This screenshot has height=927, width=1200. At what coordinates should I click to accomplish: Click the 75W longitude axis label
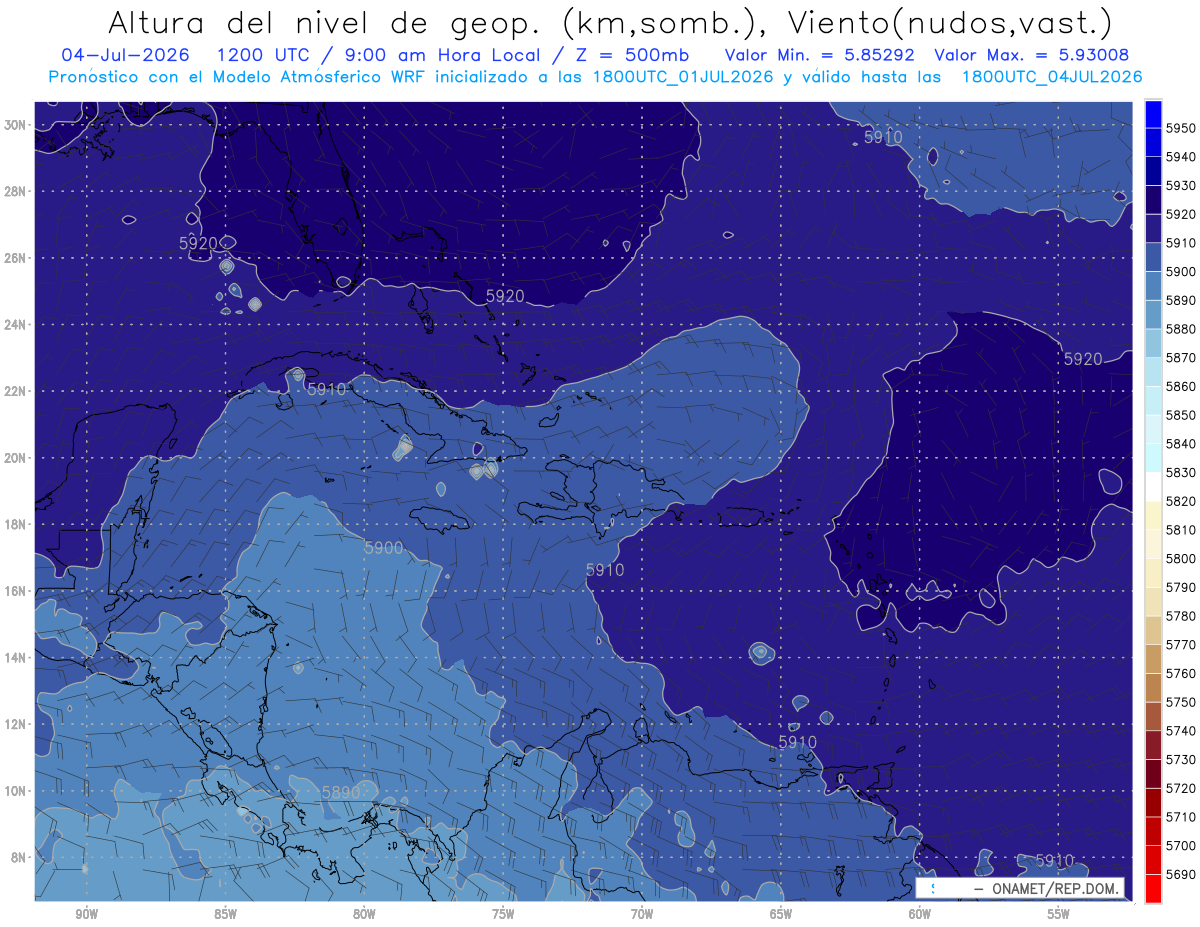[503, 913]
